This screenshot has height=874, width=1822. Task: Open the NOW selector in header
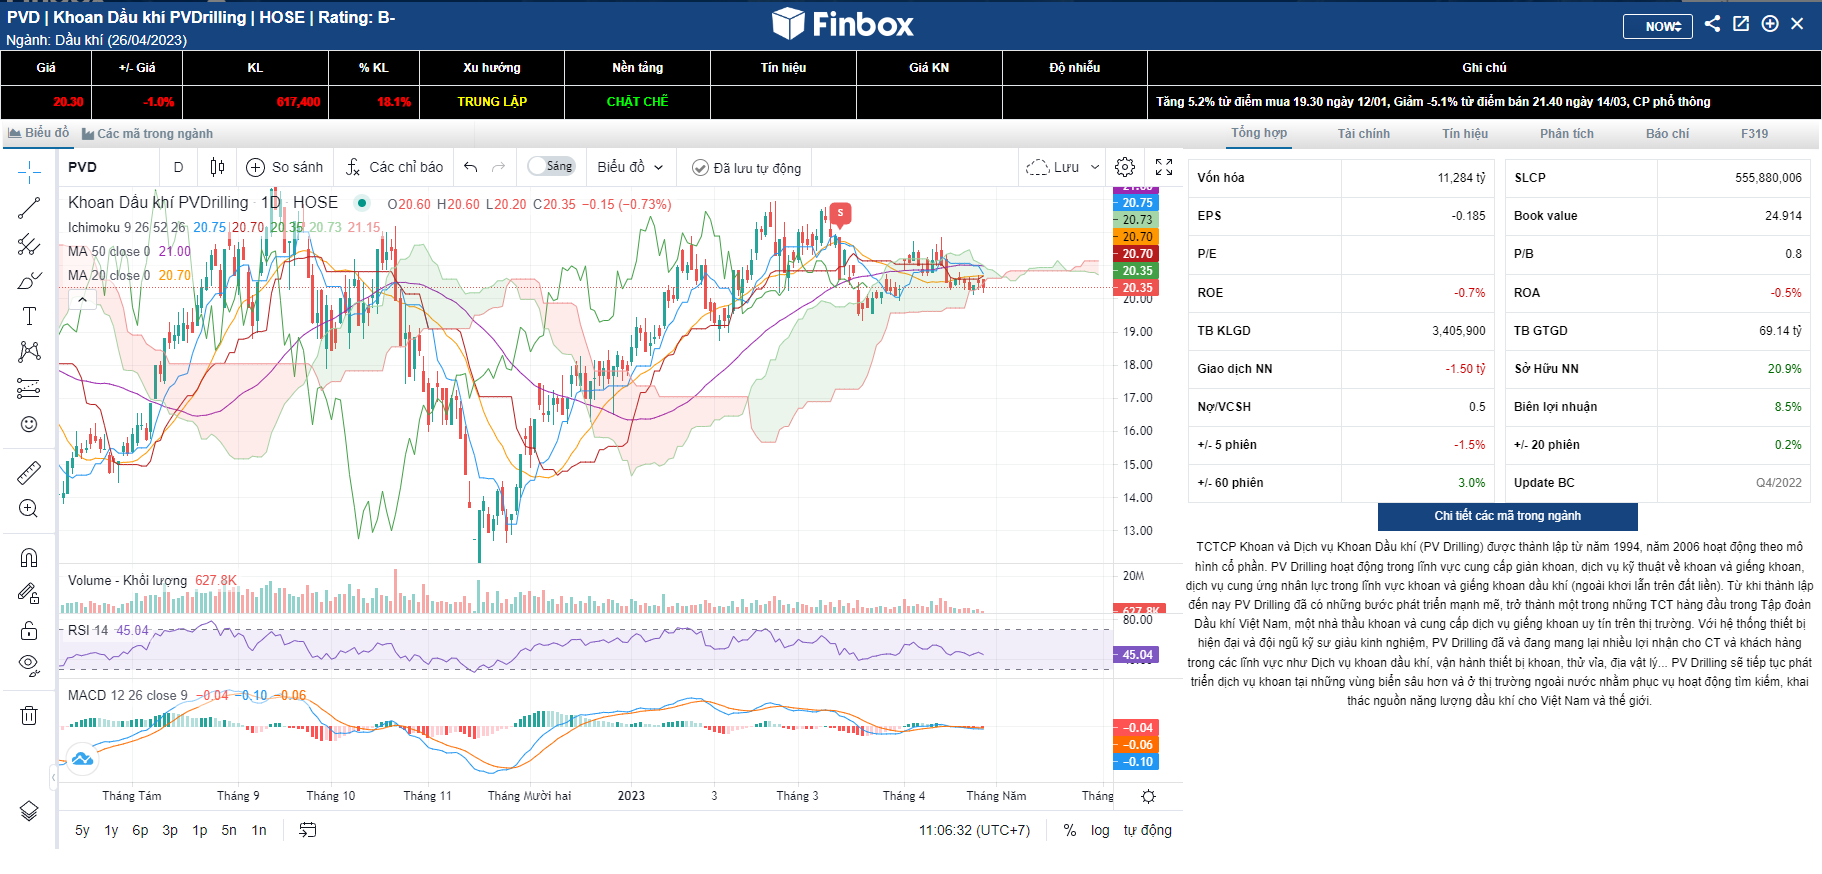pos(1658,26)
